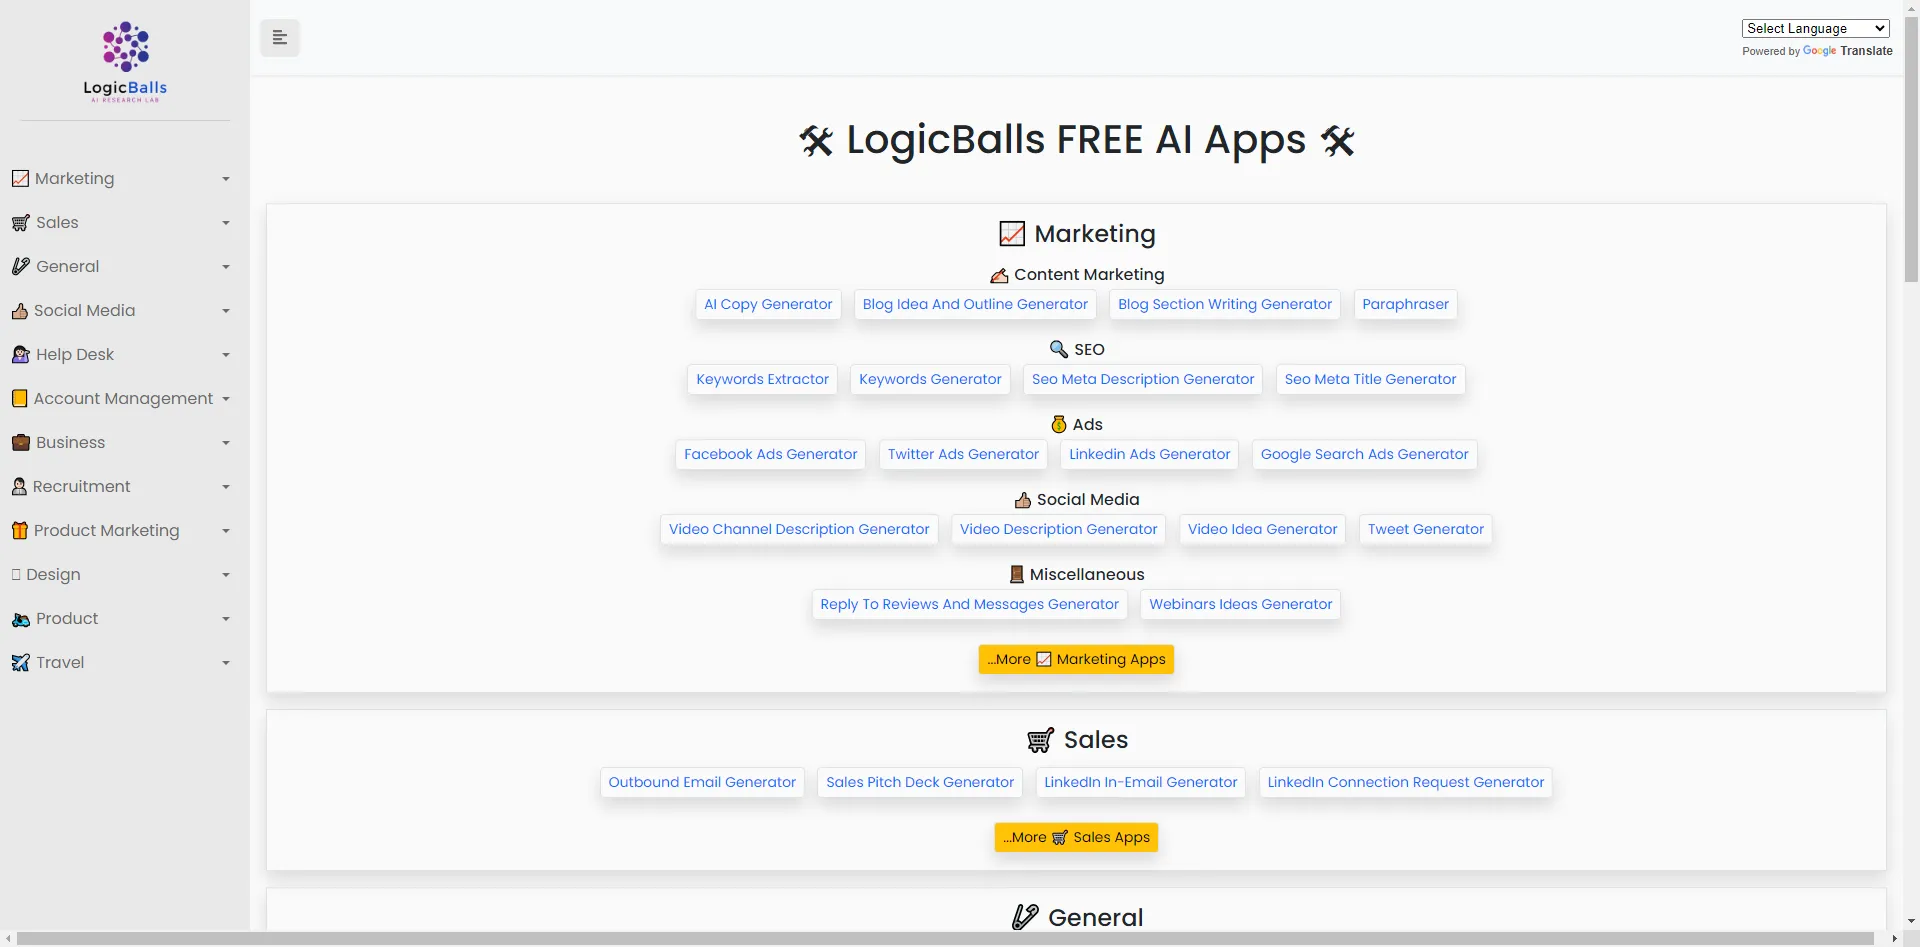Click the Help Desk icon in sidebar

[20, 354]
